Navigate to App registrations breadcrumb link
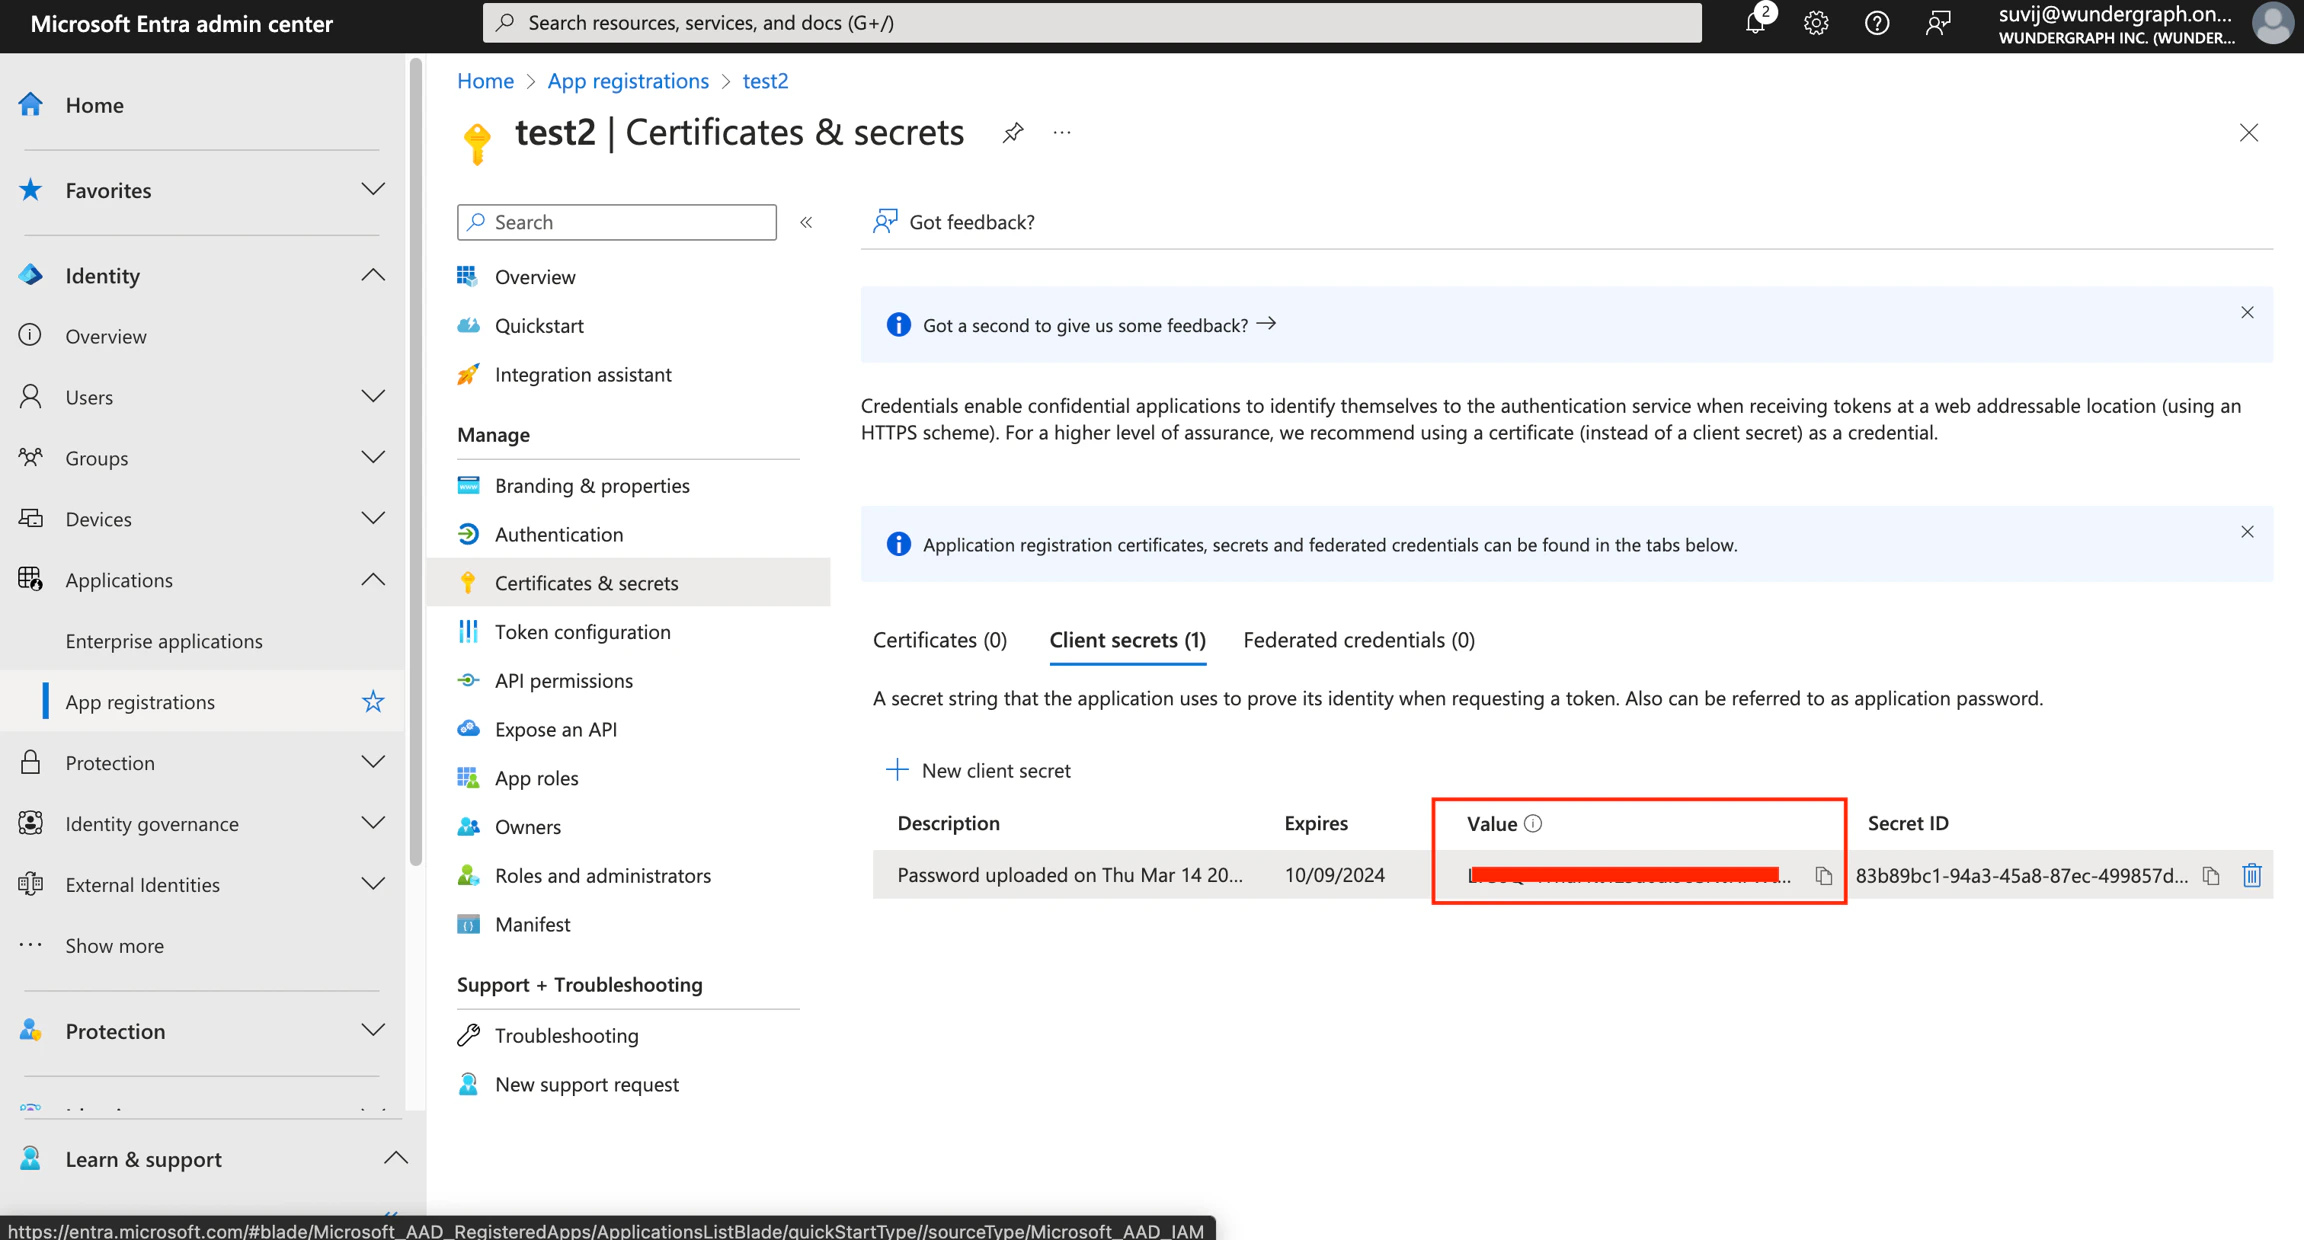Viewport: 2304px width, 1240px height. click(x=627, y=80)
